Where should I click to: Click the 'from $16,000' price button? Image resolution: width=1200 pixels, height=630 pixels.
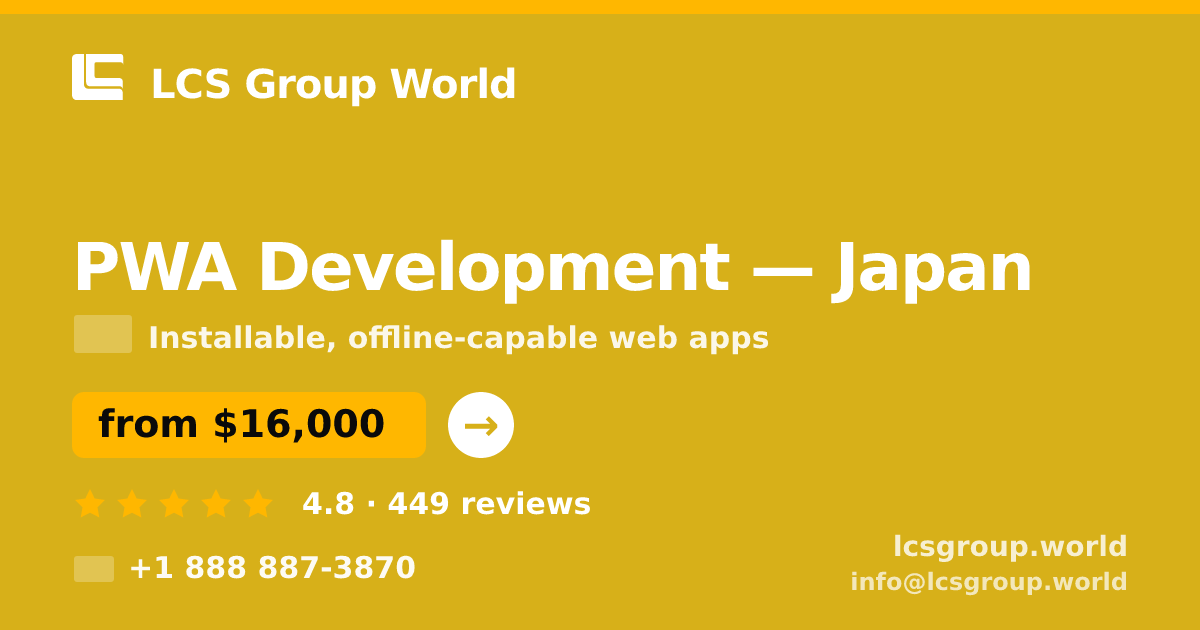point(249,425)
